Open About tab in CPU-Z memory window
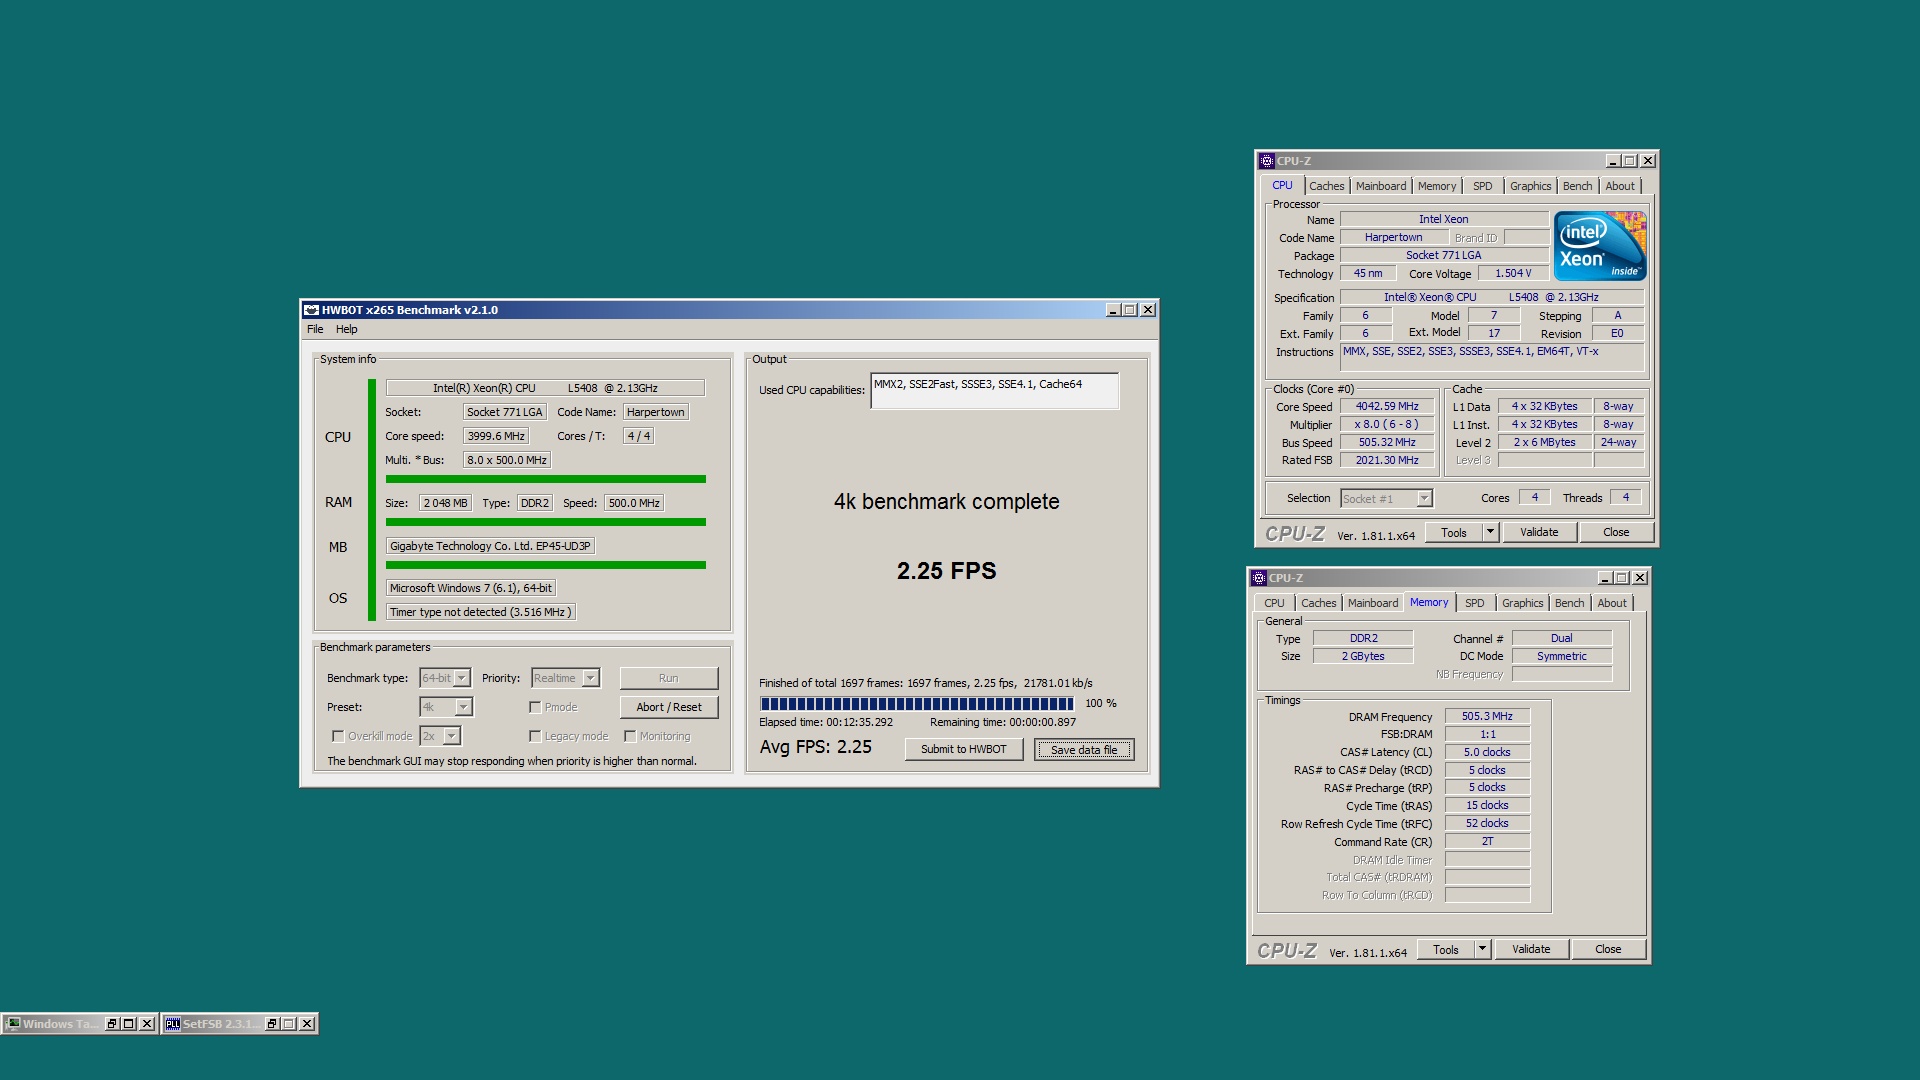This screenshot has height=1080, width=1920. click(1612, 603)
